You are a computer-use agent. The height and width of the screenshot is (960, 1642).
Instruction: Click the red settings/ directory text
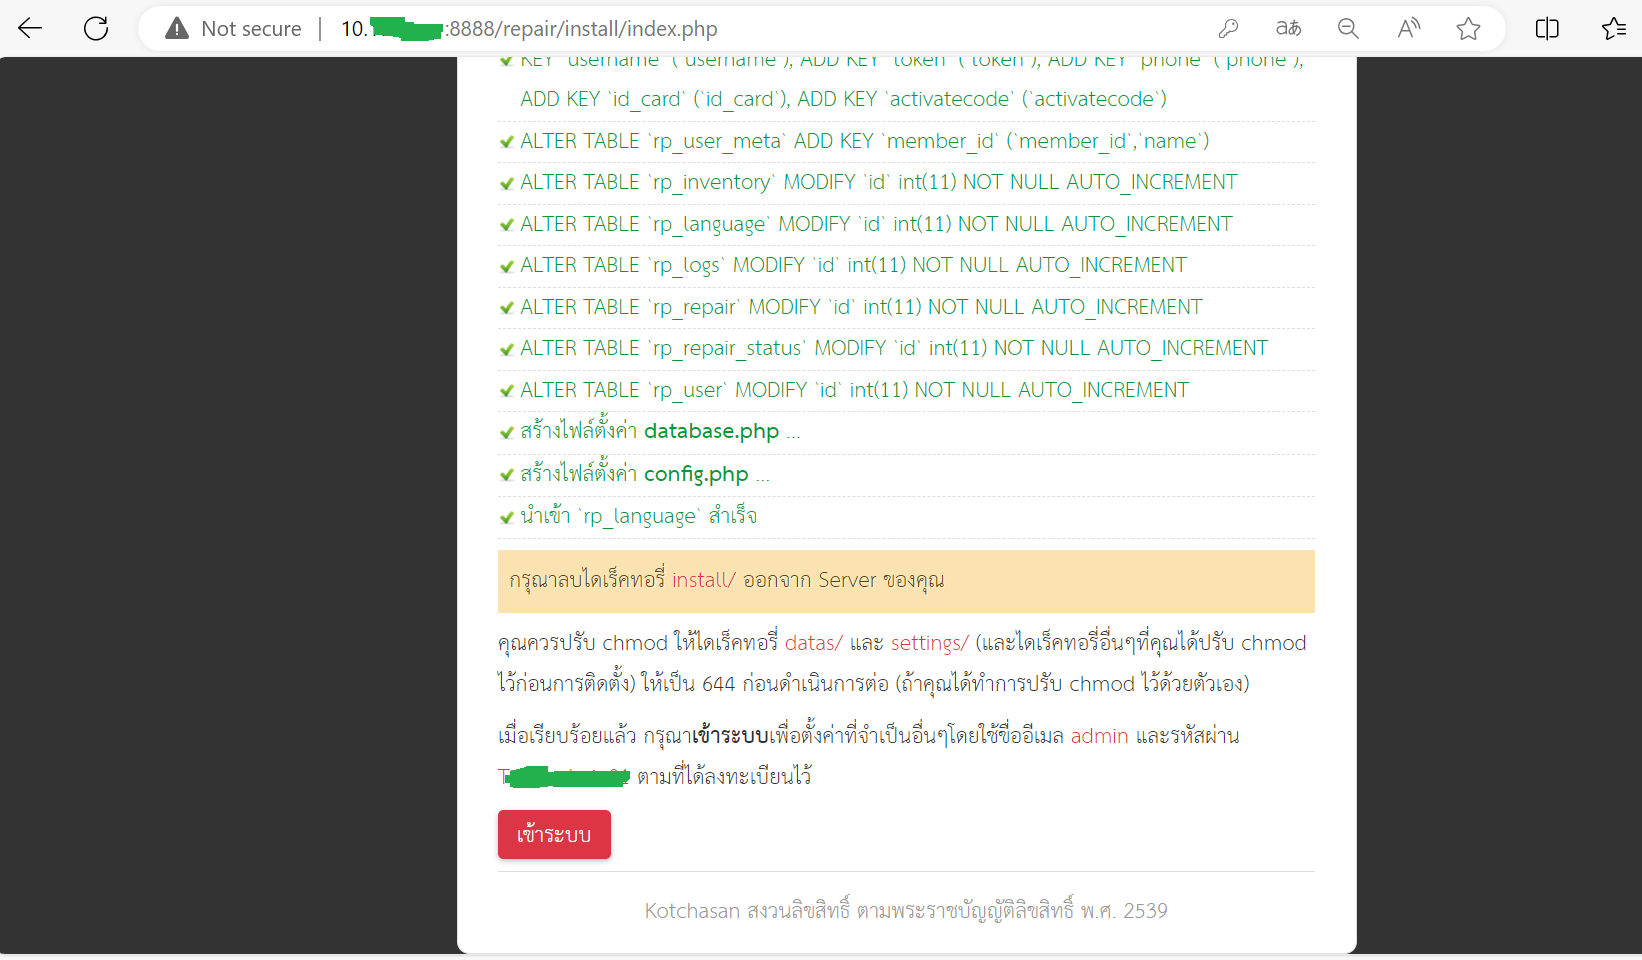(x=929, y=643)
